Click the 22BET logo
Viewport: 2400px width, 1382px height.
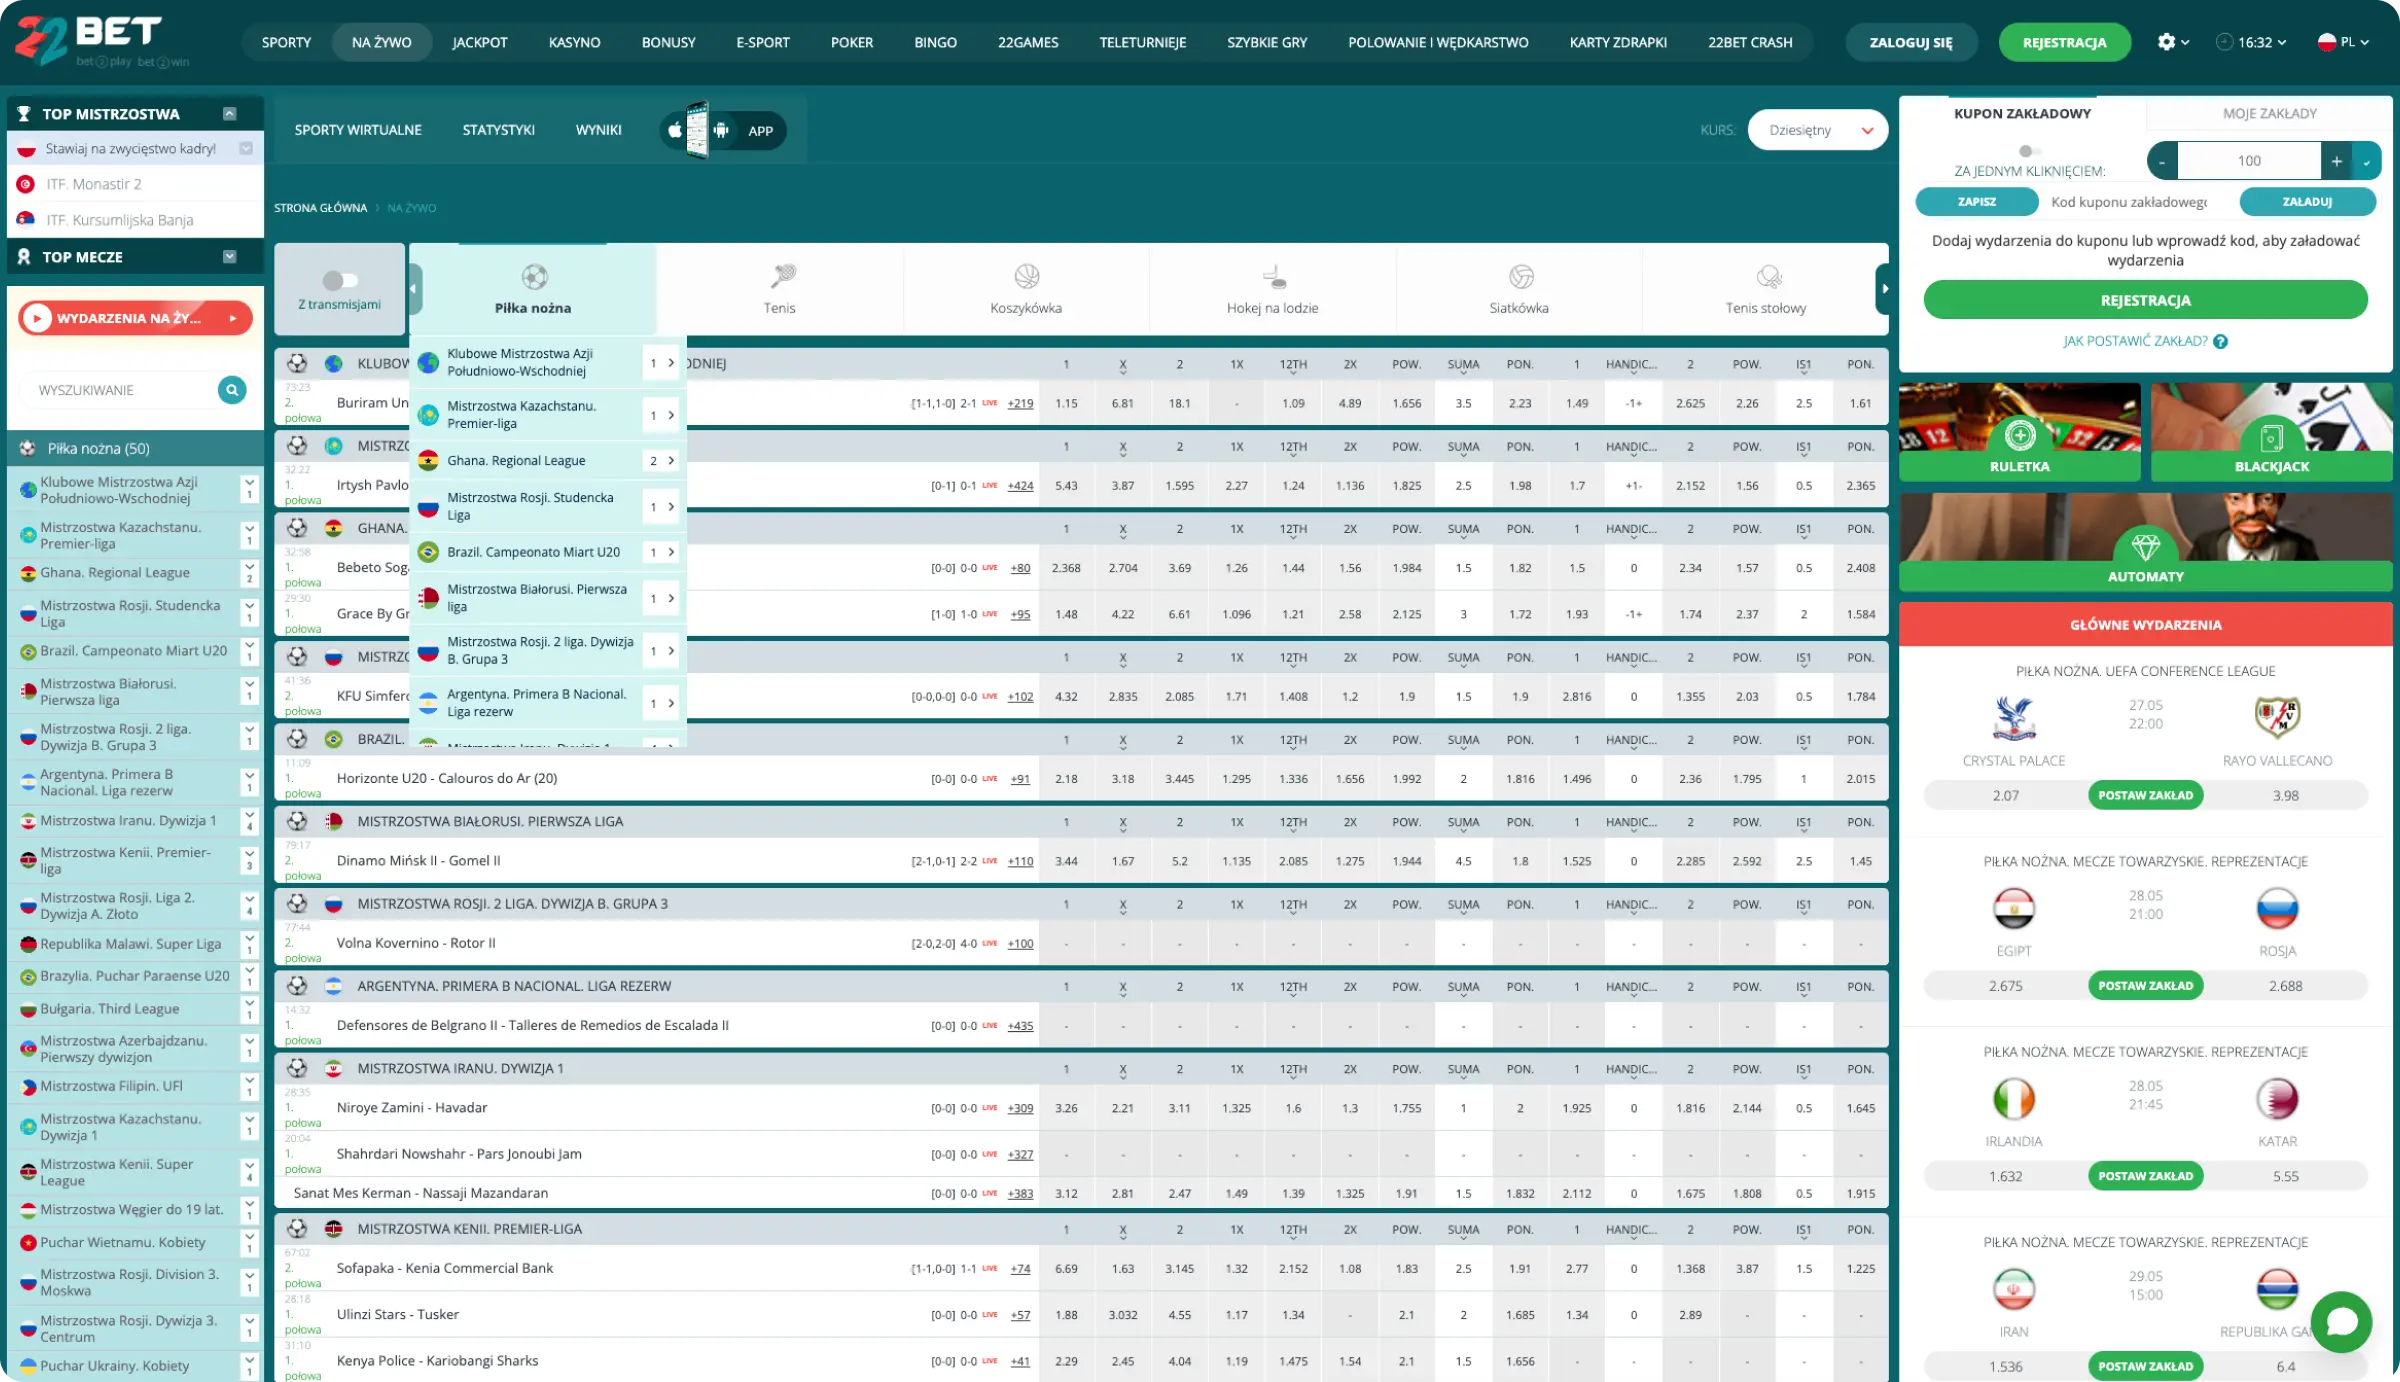102,42
